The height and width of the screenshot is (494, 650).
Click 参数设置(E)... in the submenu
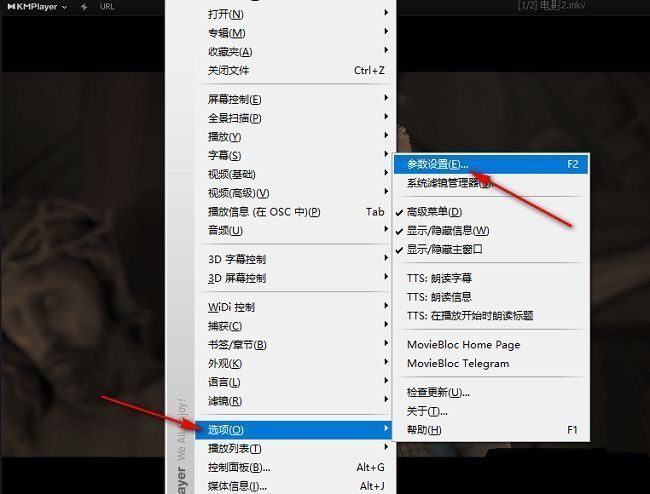[x=491, y=164]
